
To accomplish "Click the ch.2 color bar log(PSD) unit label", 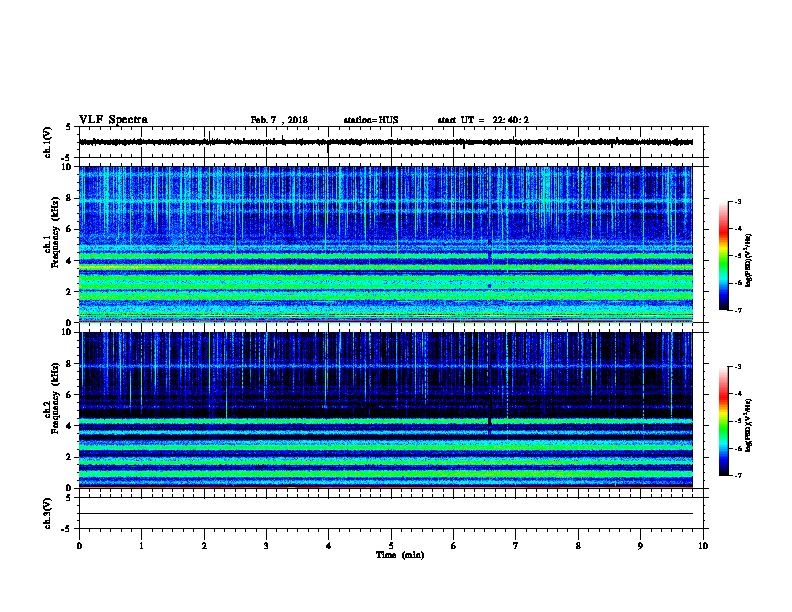I will coord(749,426).
